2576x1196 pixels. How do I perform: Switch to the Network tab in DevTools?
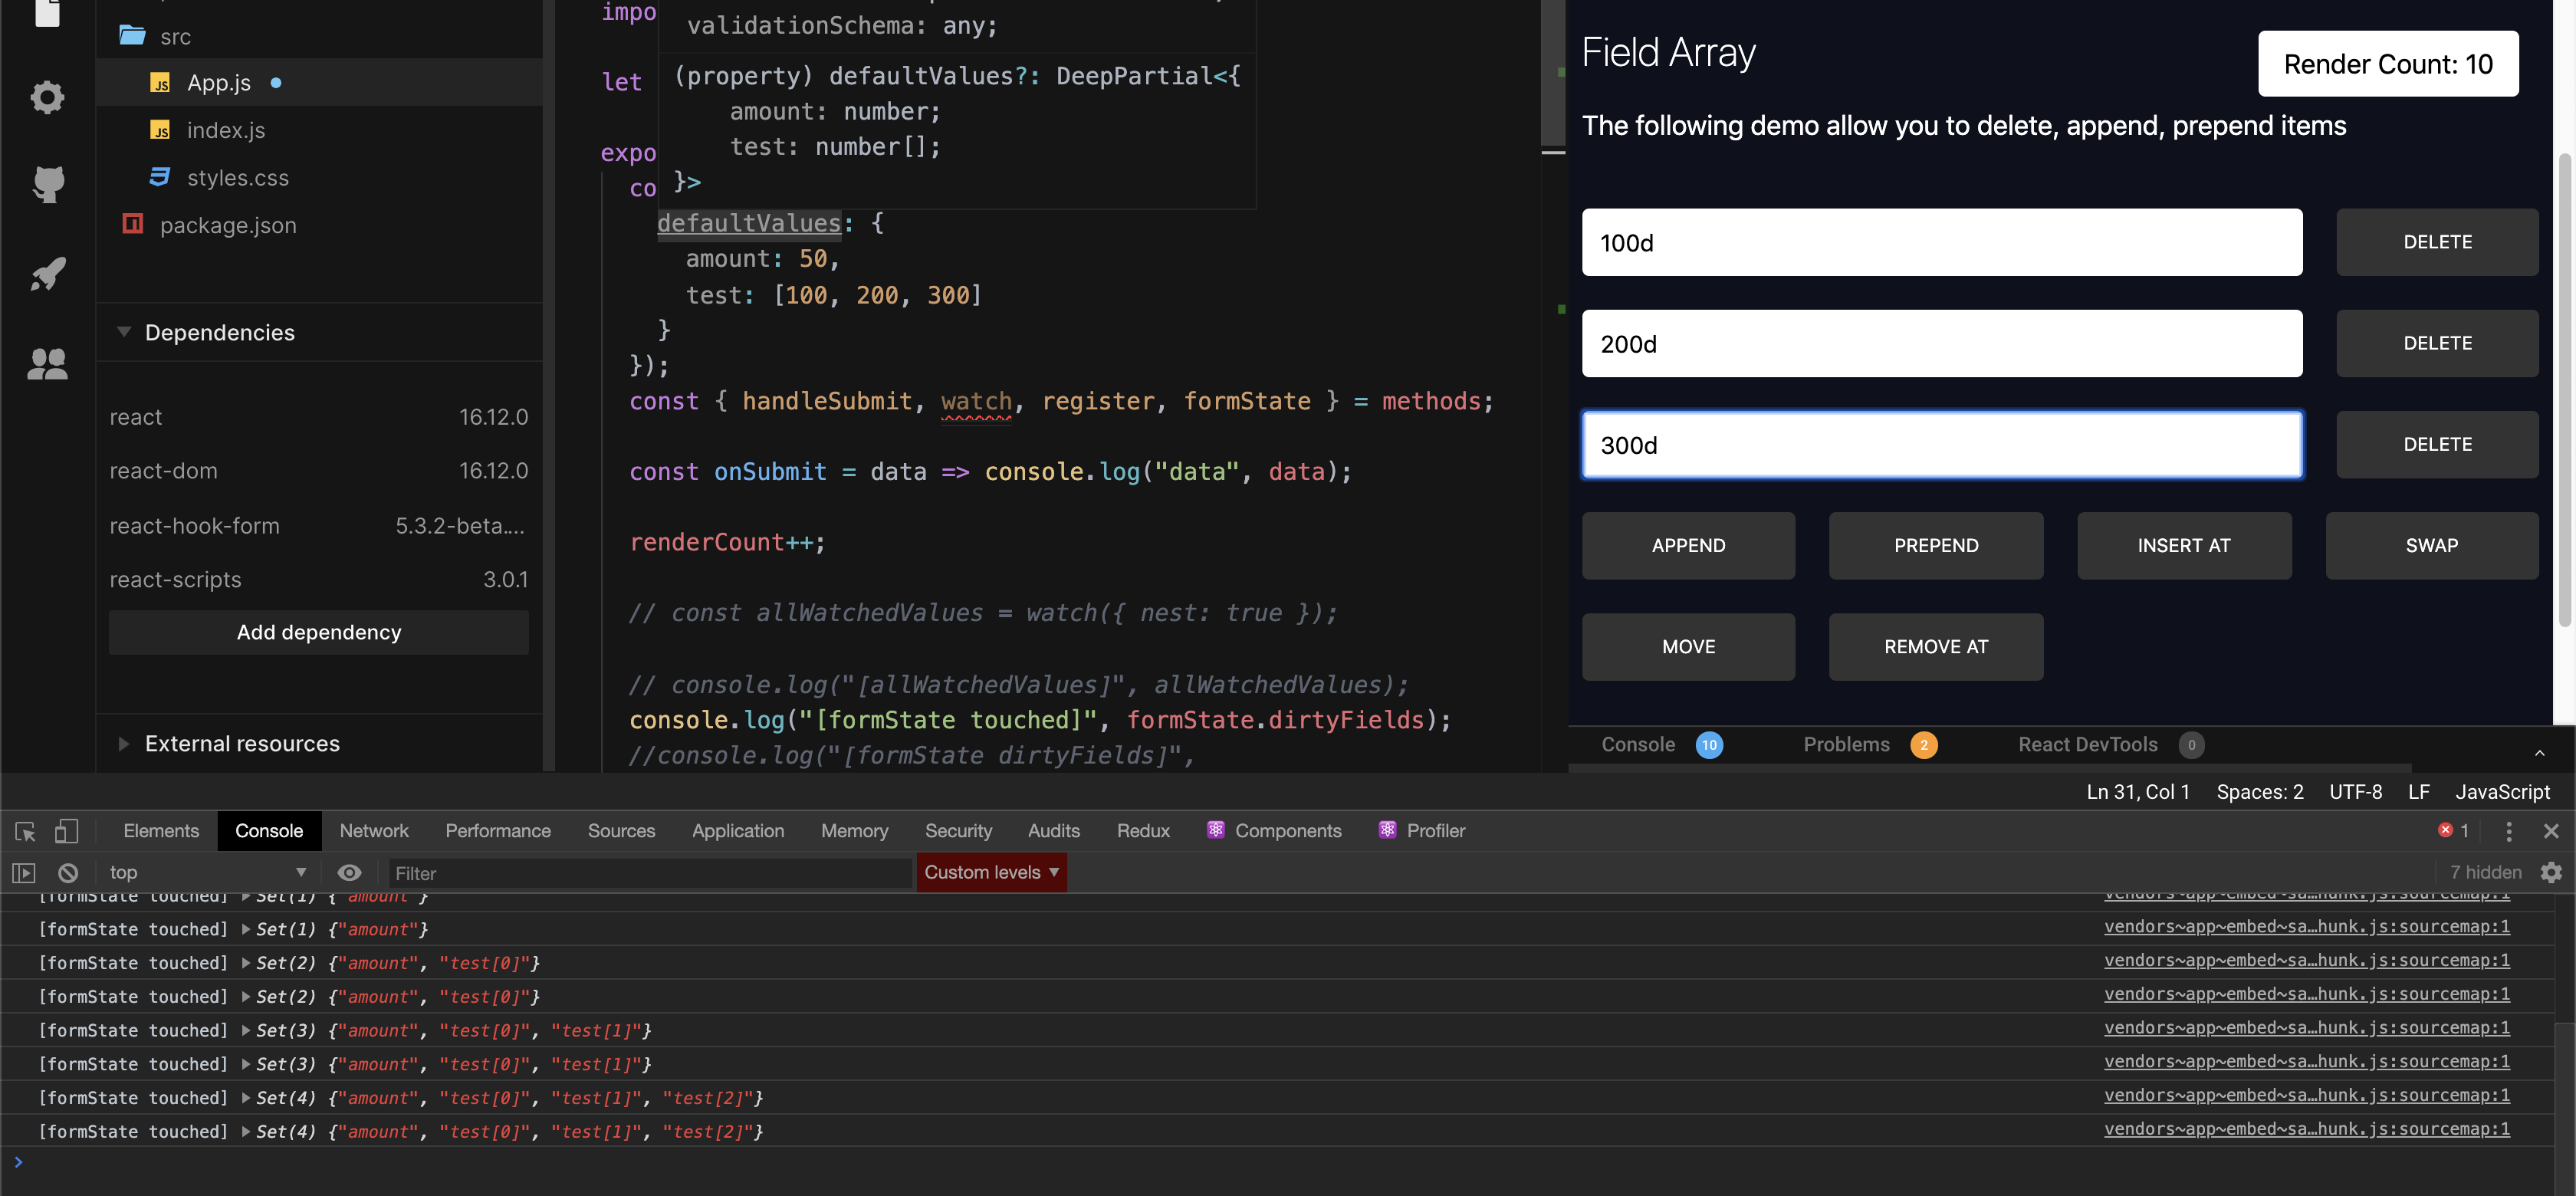point(373,831)
